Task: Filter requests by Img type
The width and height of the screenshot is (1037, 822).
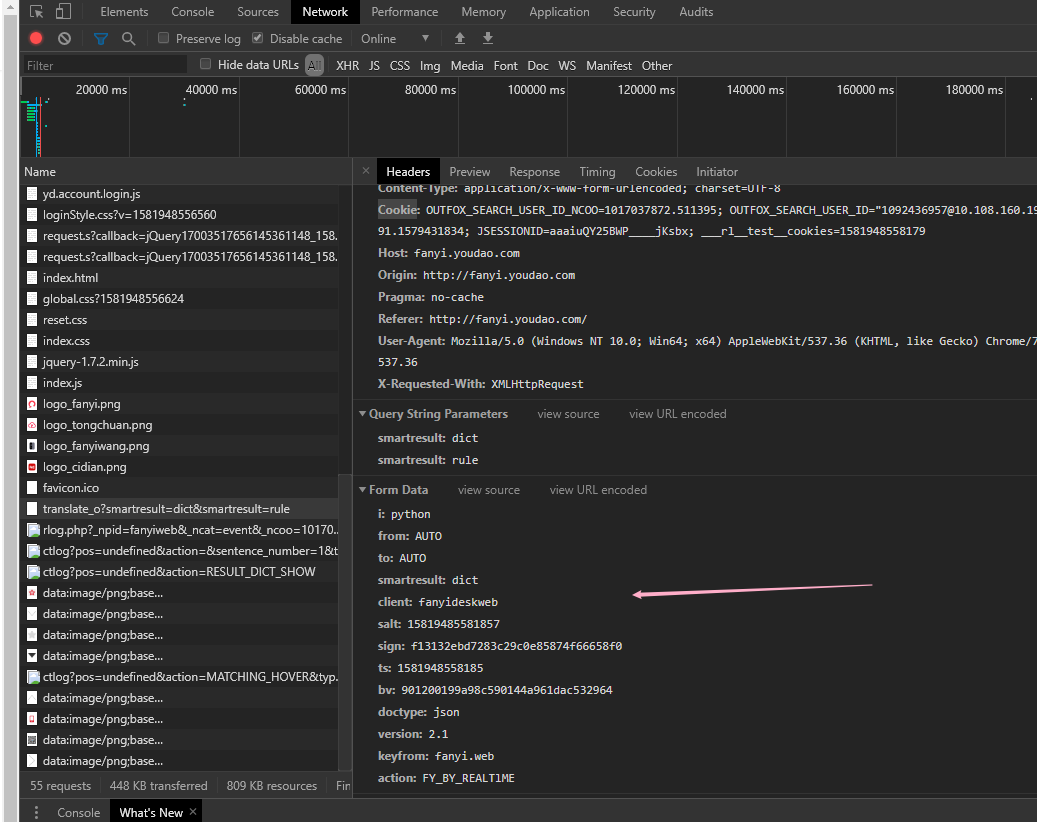Action: coord(430,65)
